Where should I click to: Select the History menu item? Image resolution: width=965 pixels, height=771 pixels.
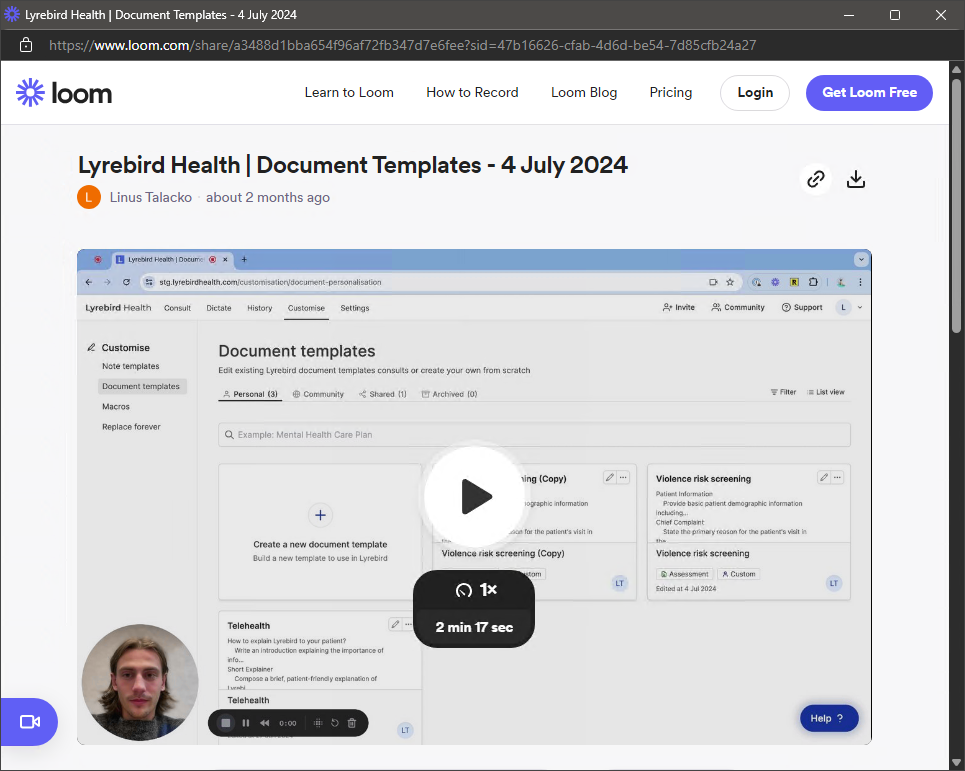260,308
